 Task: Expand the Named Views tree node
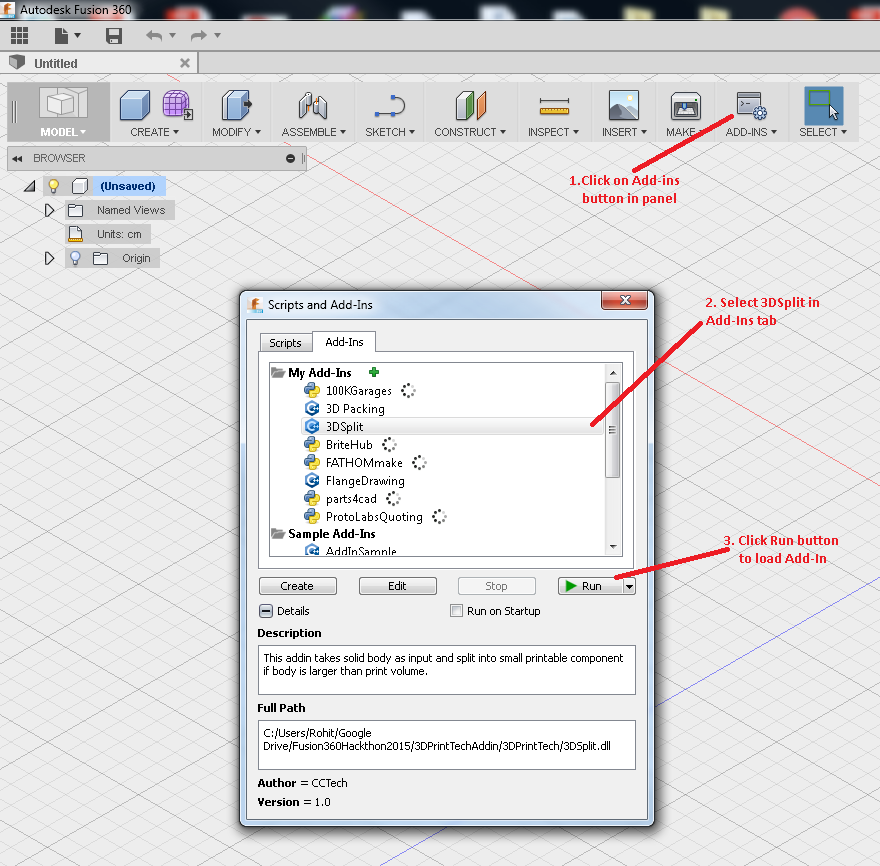49,210
